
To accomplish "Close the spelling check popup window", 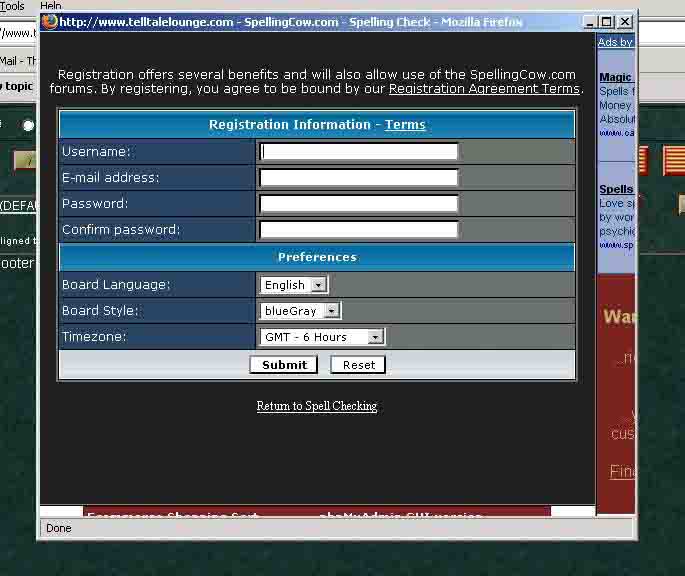I will click(x=625, y=22).
